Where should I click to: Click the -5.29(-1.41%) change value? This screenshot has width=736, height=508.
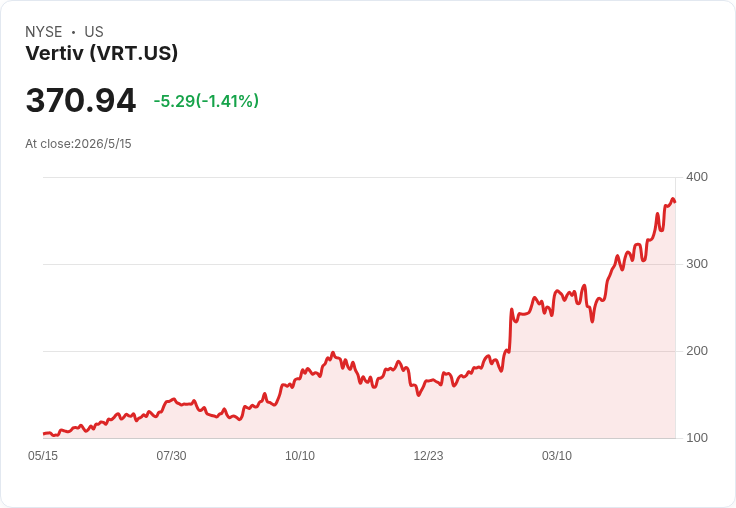coord(206,101)
